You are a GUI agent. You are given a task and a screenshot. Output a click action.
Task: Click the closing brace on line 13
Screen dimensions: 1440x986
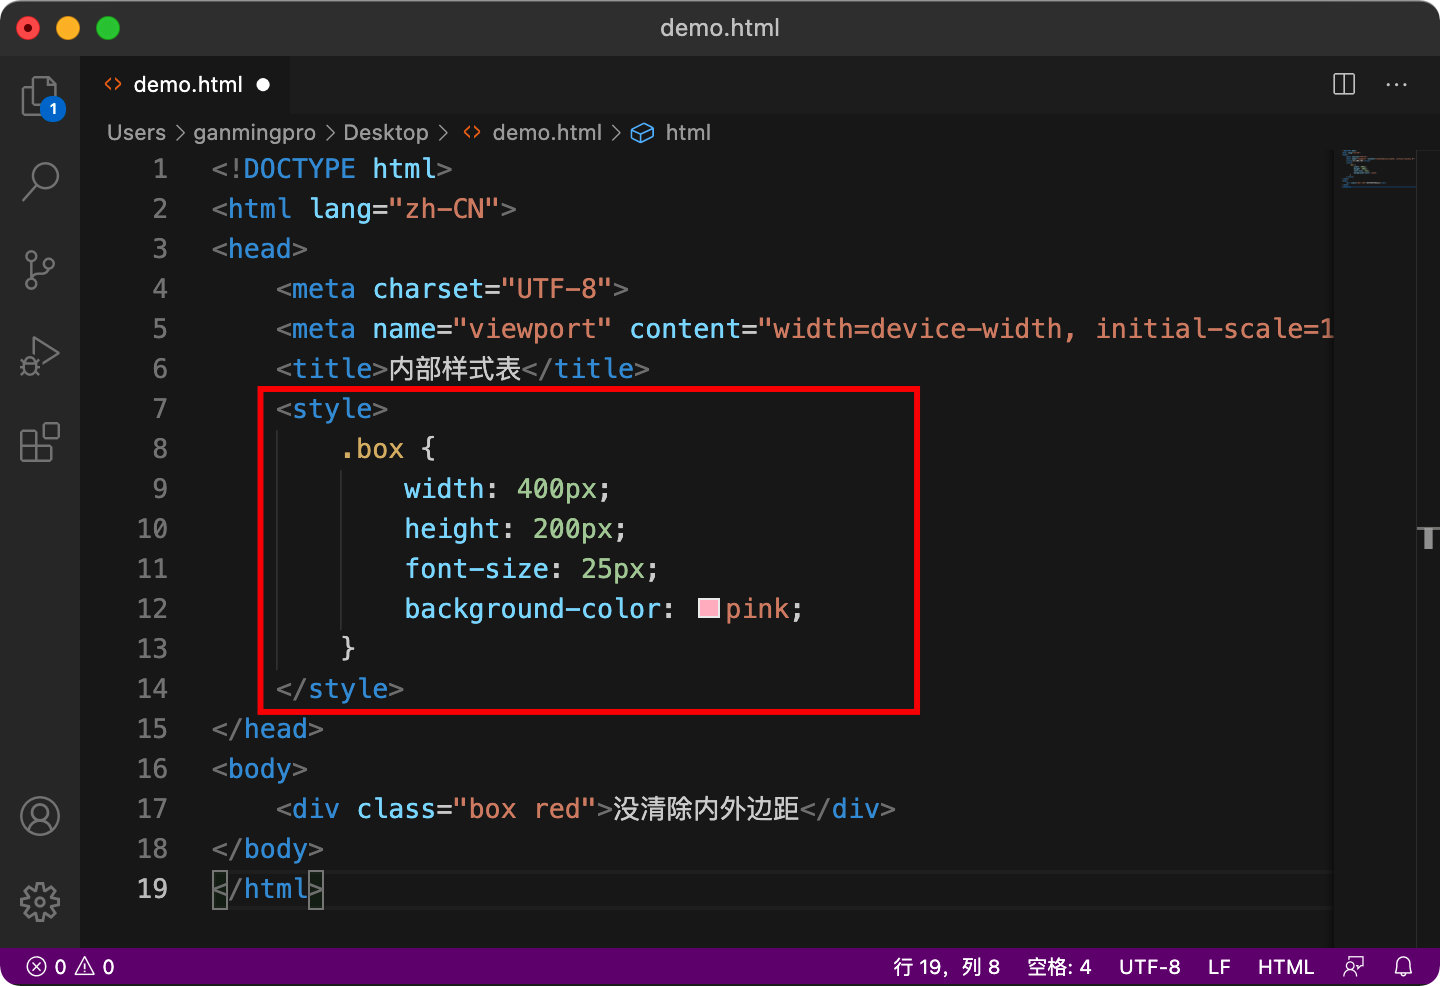point(348,649)
